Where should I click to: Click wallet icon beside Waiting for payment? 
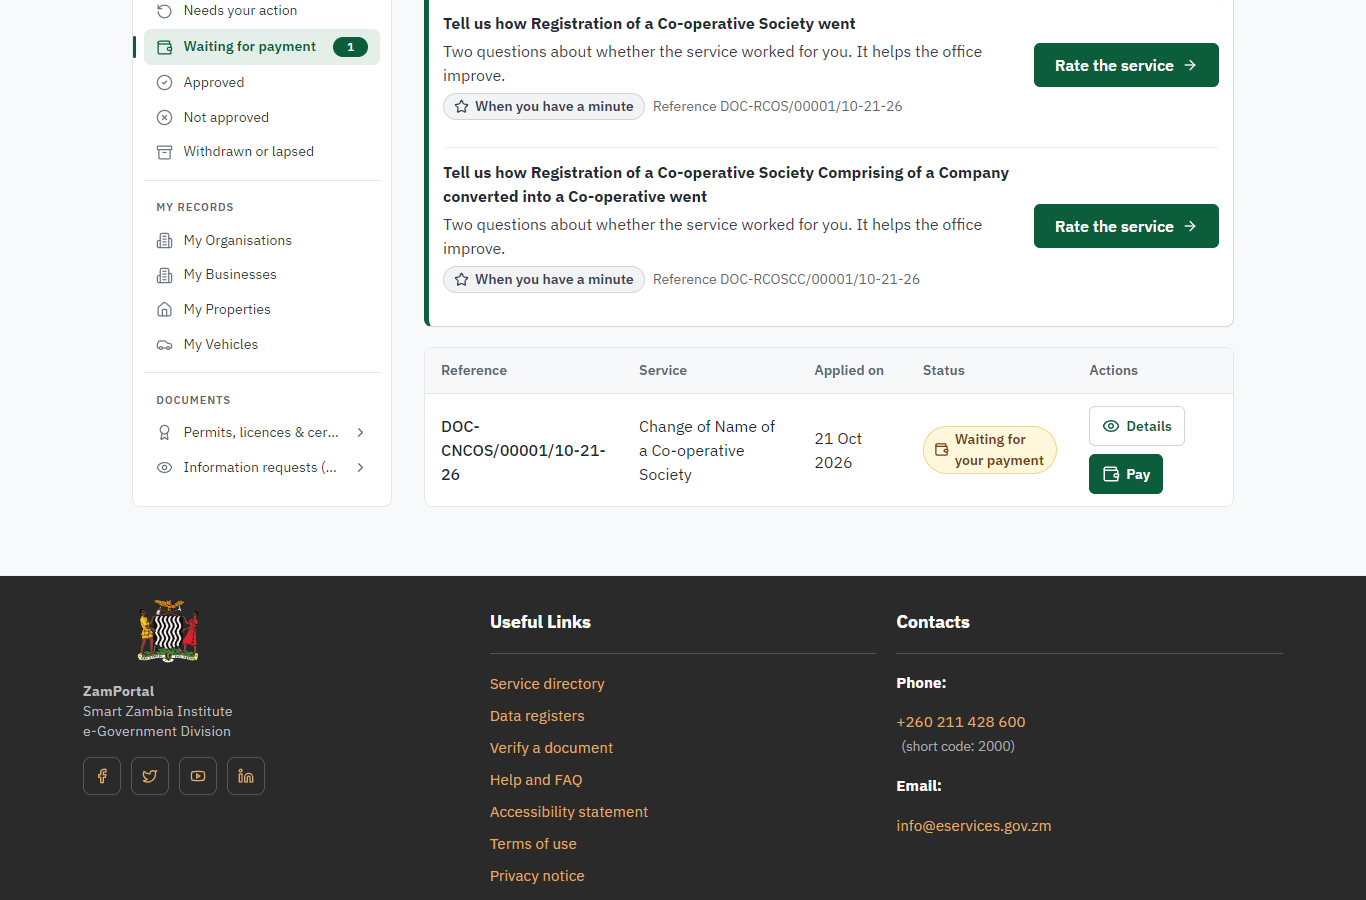point(165,47)
